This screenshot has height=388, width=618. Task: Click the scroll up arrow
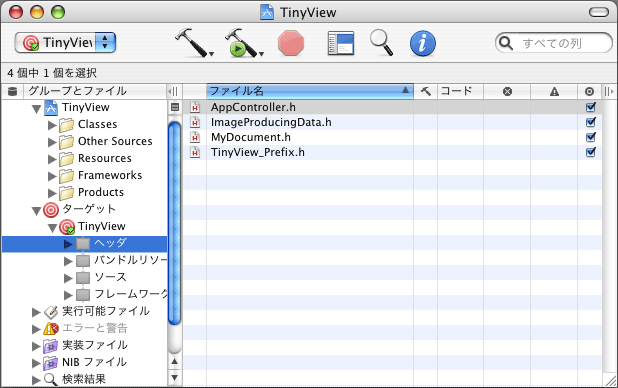pos(175,361)
